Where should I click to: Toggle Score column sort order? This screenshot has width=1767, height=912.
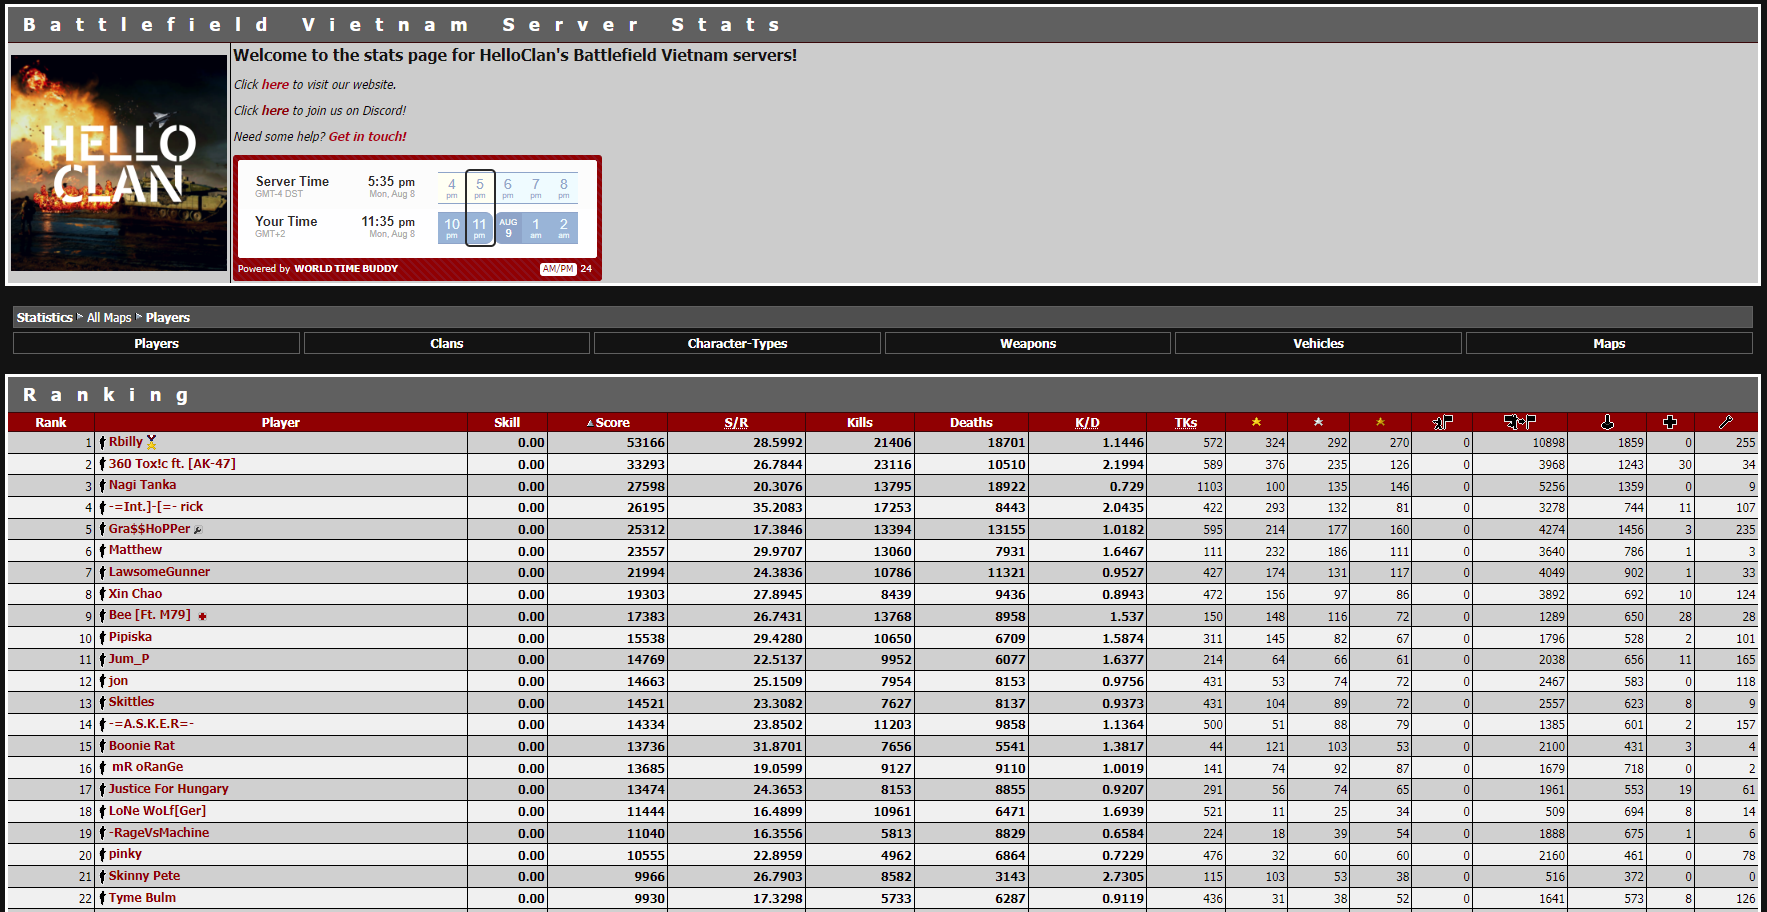612,423
